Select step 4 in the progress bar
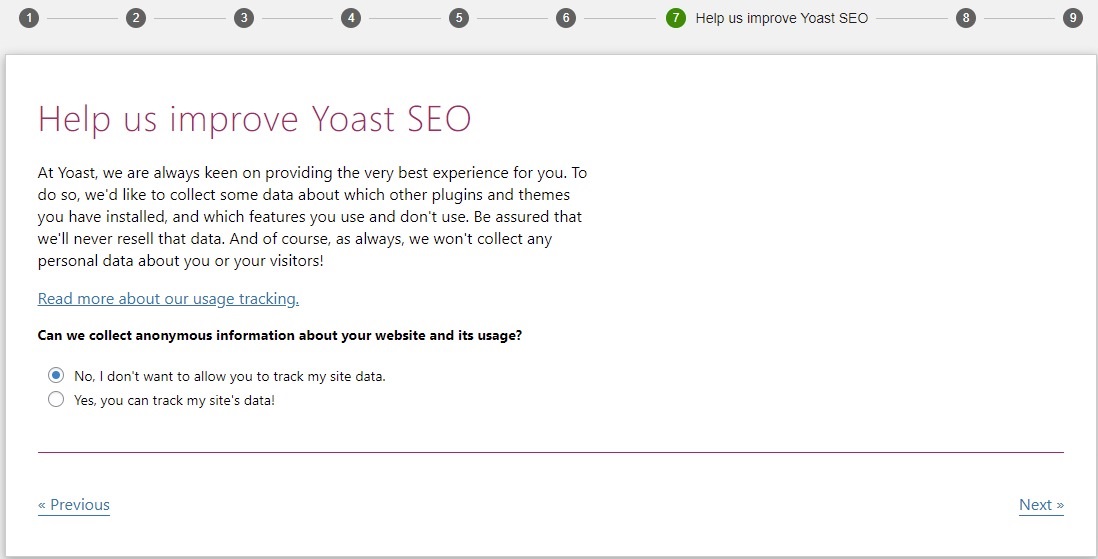This screenshot has height=559, width=1098. 351,18
